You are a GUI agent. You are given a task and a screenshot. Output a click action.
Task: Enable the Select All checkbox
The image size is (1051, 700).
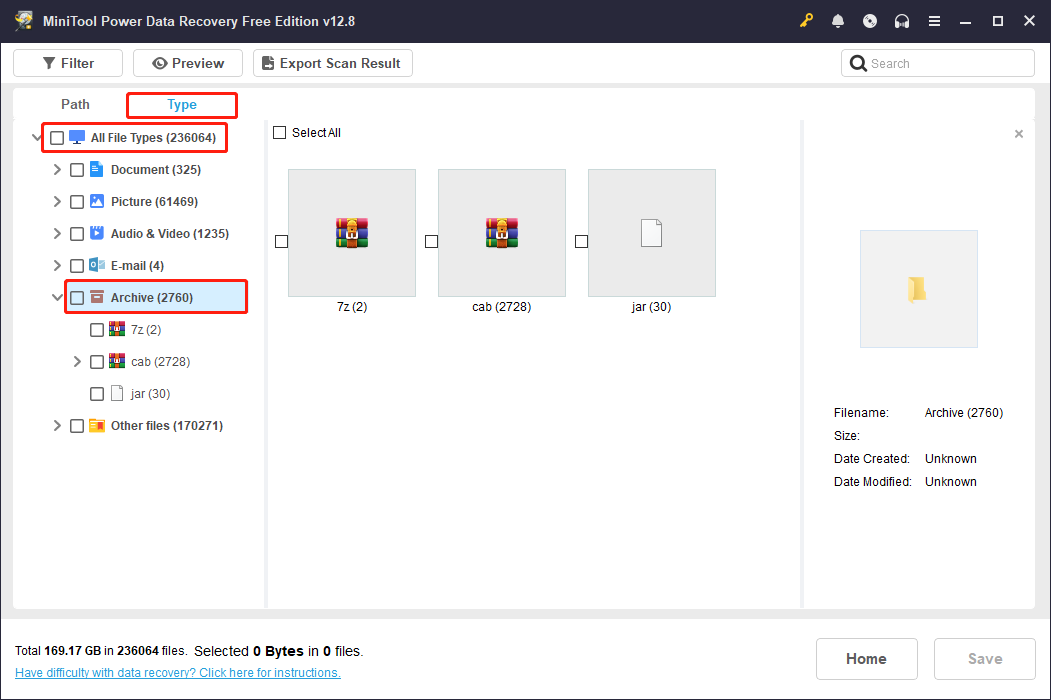[279, 132]
